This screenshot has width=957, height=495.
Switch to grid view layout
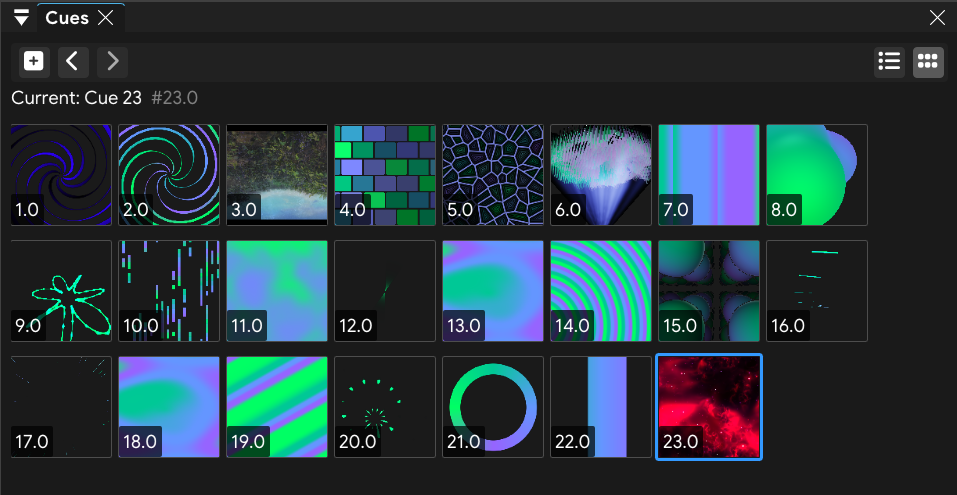pyautogui.click(x=928, y=62)
